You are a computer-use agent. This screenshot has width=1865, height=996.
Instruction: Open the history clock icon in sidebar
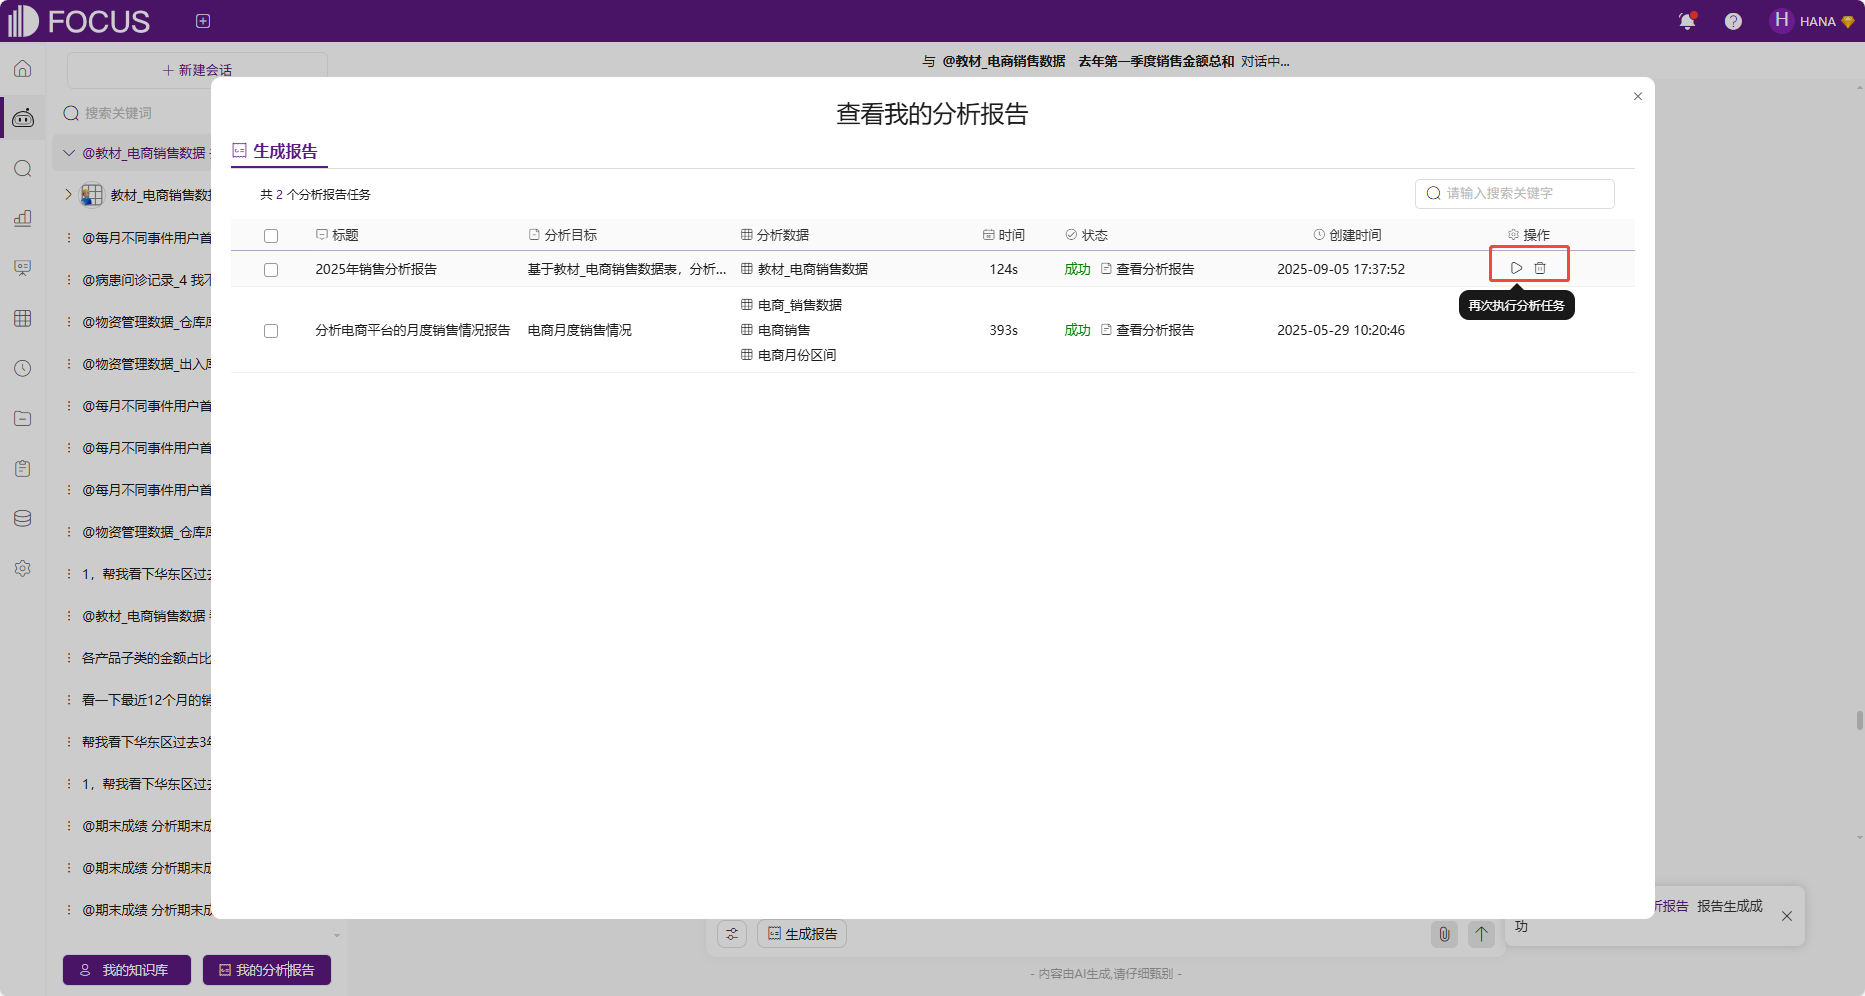pos(22,367)
